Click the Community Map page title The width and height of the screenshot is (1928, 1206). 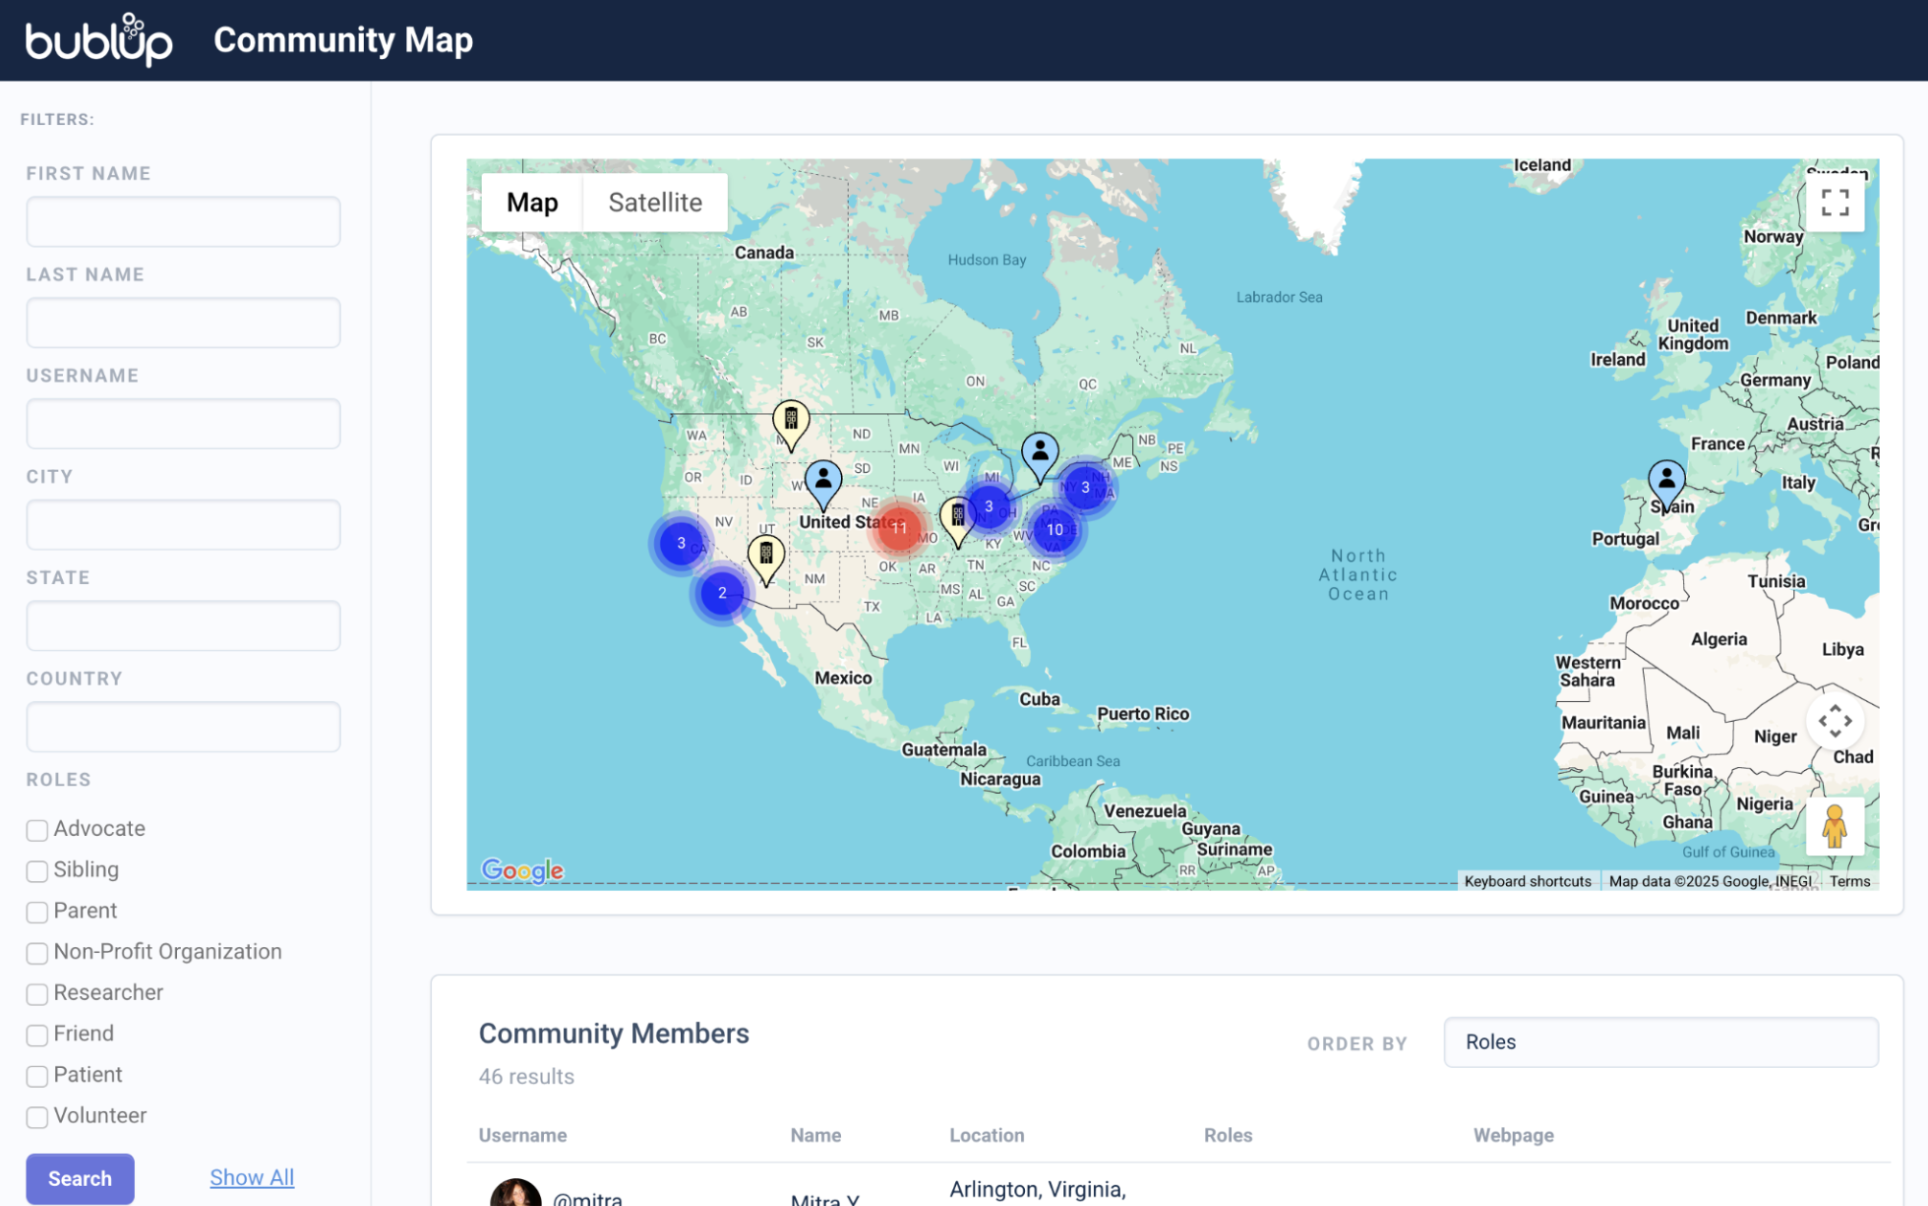(343, 40)
